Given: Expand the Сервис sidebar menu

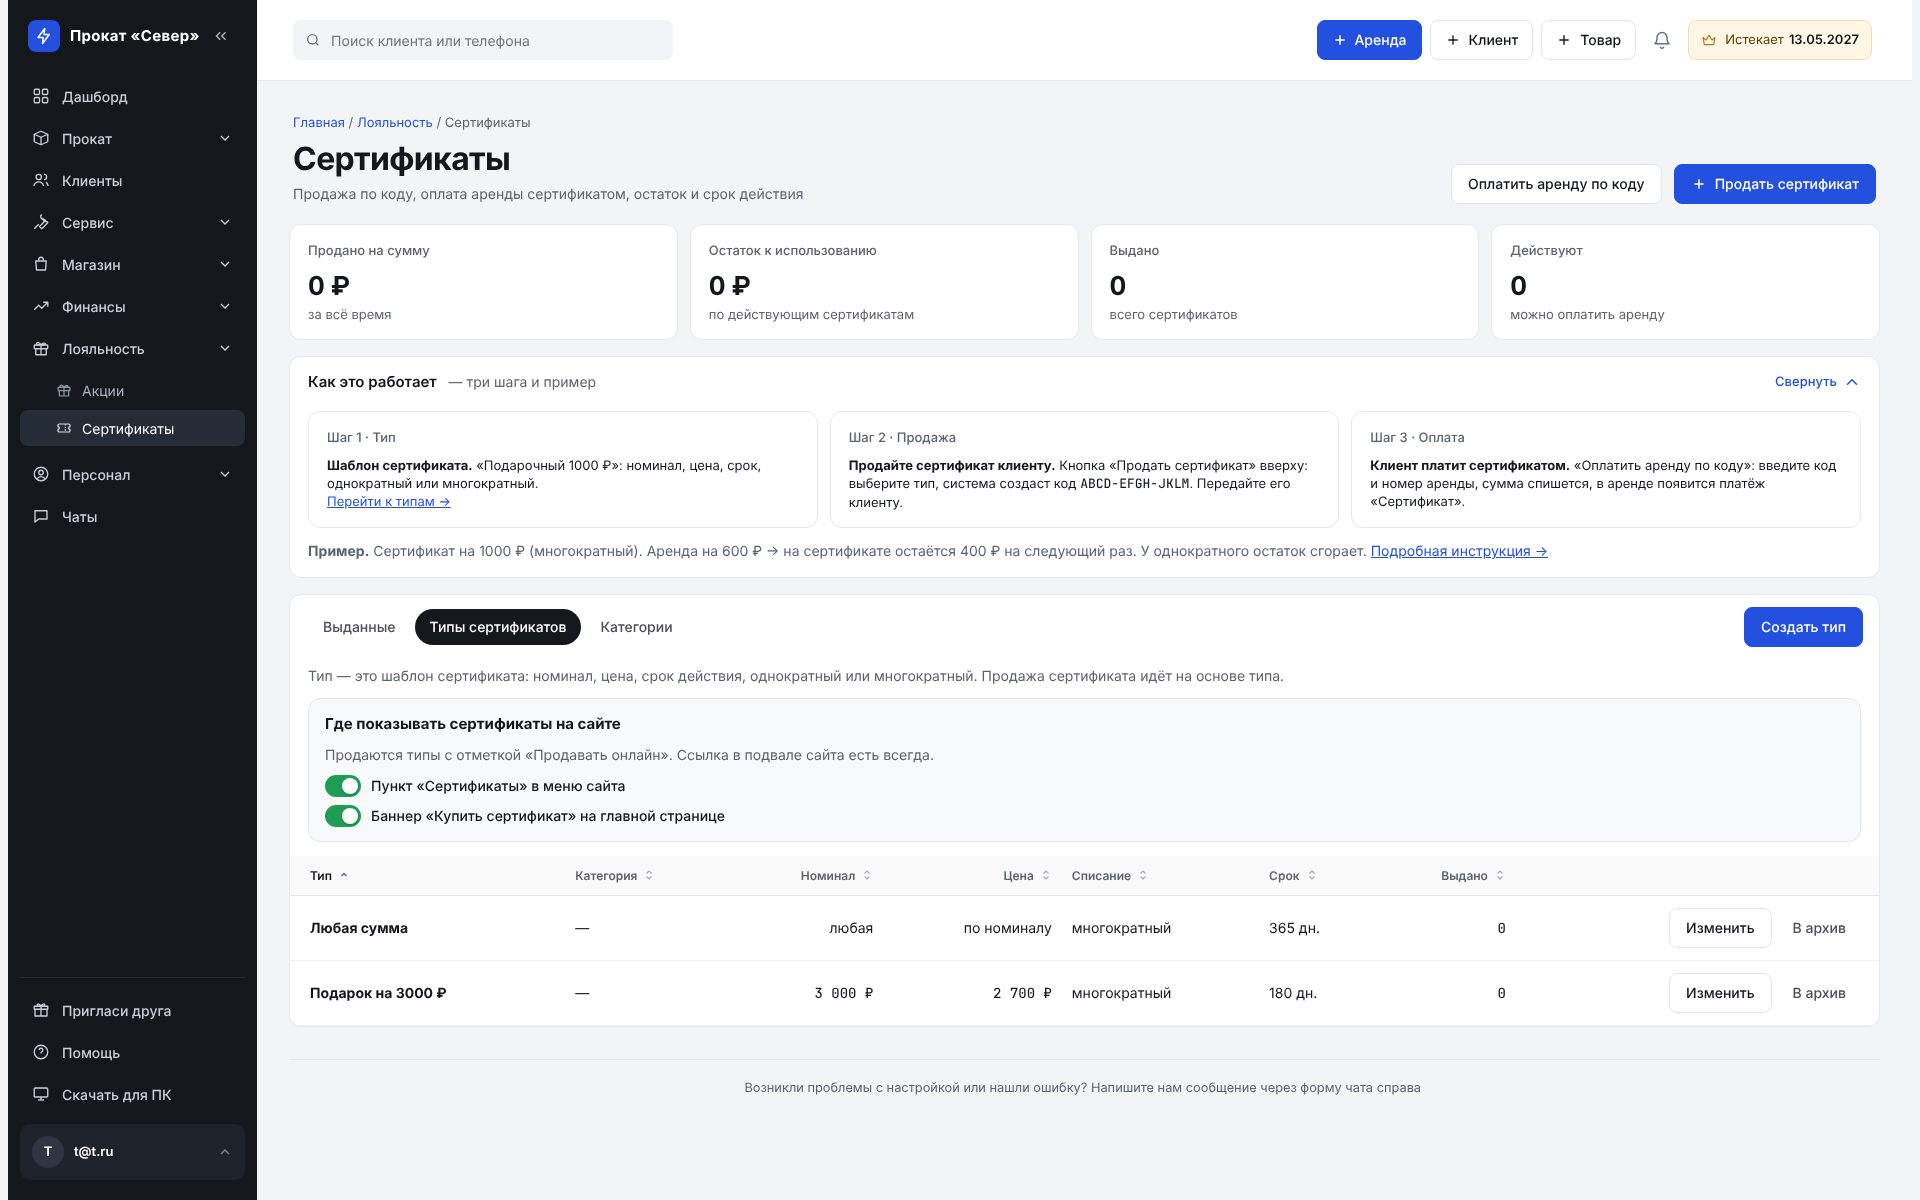Looking at the screenshot, I should (132, 223).
